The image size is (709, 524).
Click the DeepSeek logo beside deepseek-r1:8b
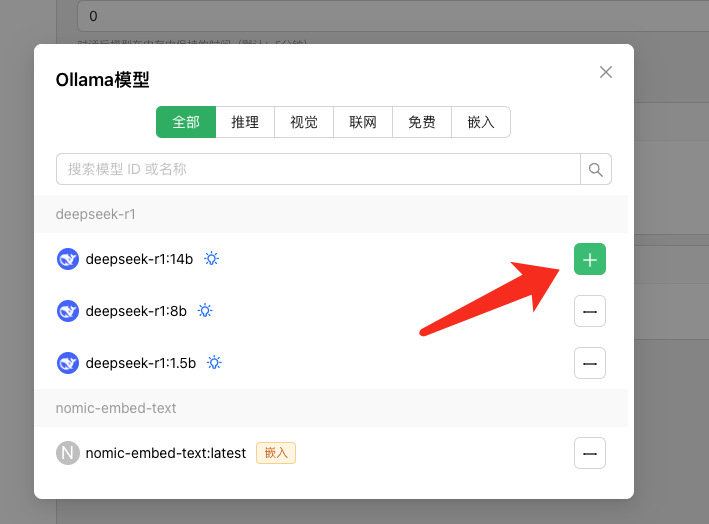pyautogui.click(x=68, y=311)
